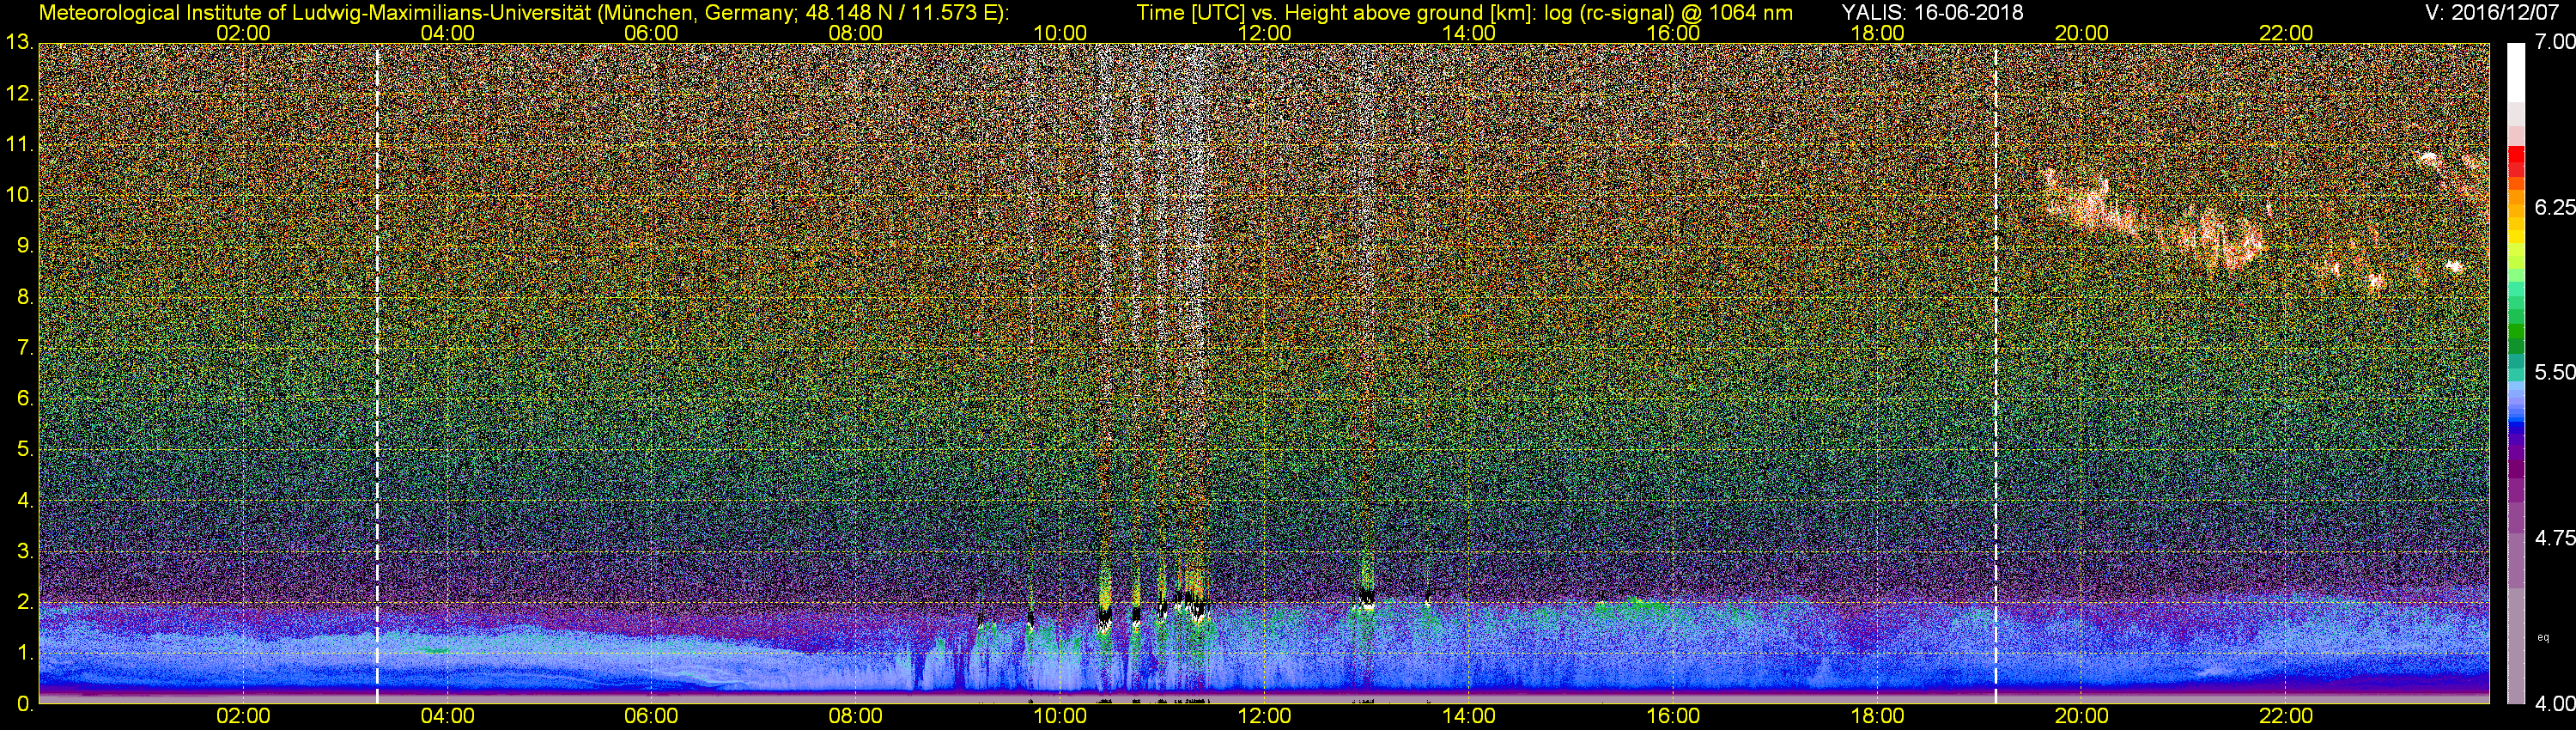
Task: Click the '5.50' color scale value
Action: click(x=2554, y=372)
